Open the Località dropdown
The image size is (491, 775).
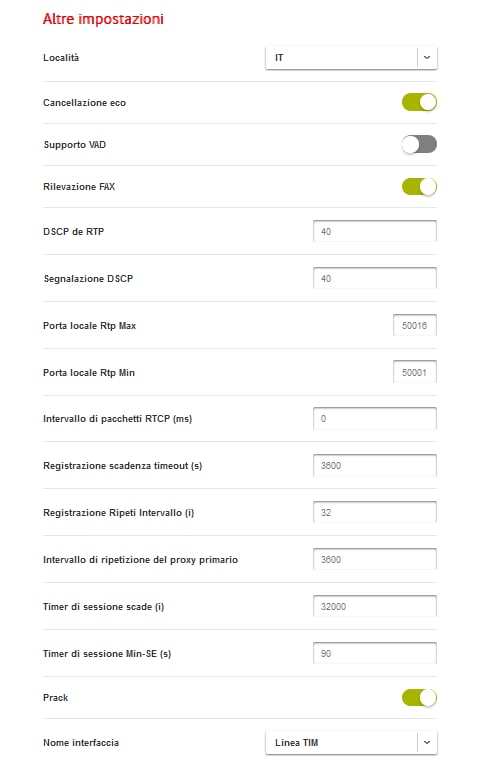coord(351,58)
